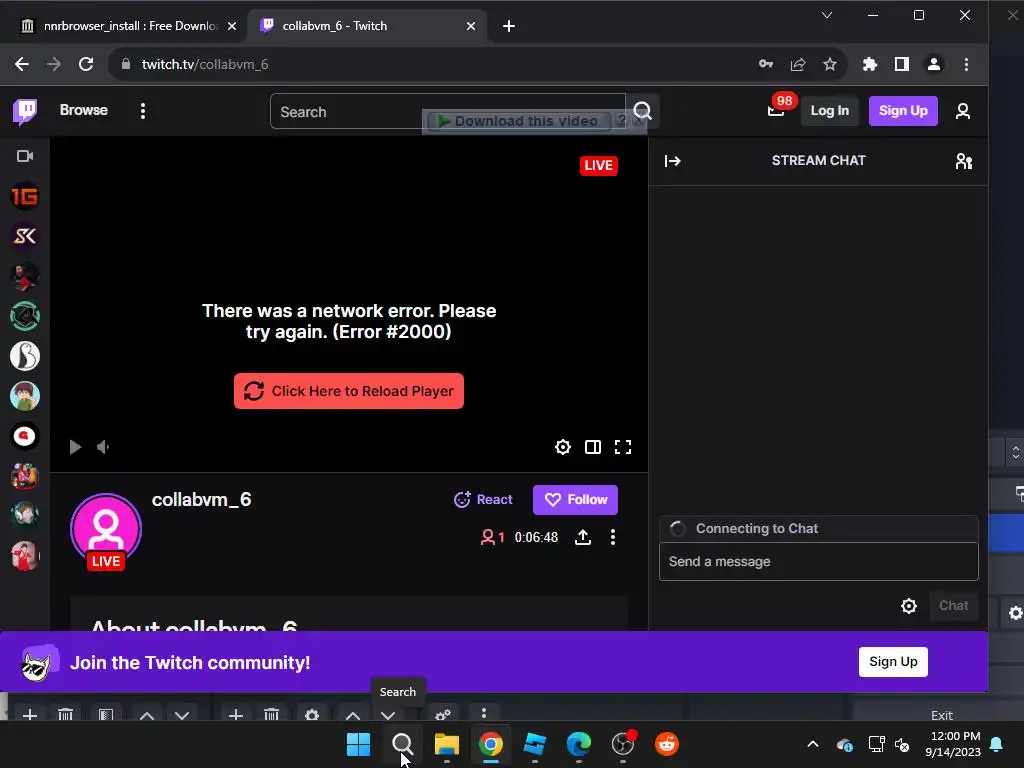Bookmark this page with the star icon
This screenshot has height=768, width=1024.
tap(829, 64)
